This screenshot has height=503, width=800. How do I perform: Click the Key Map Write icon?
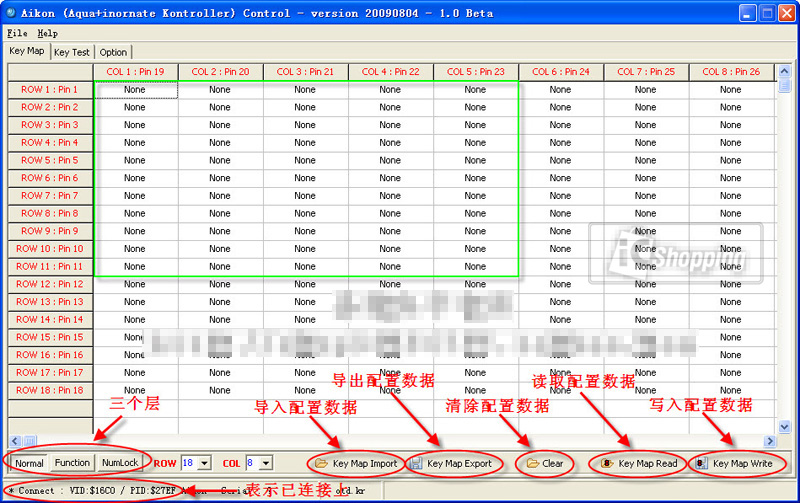coord(701,464)
